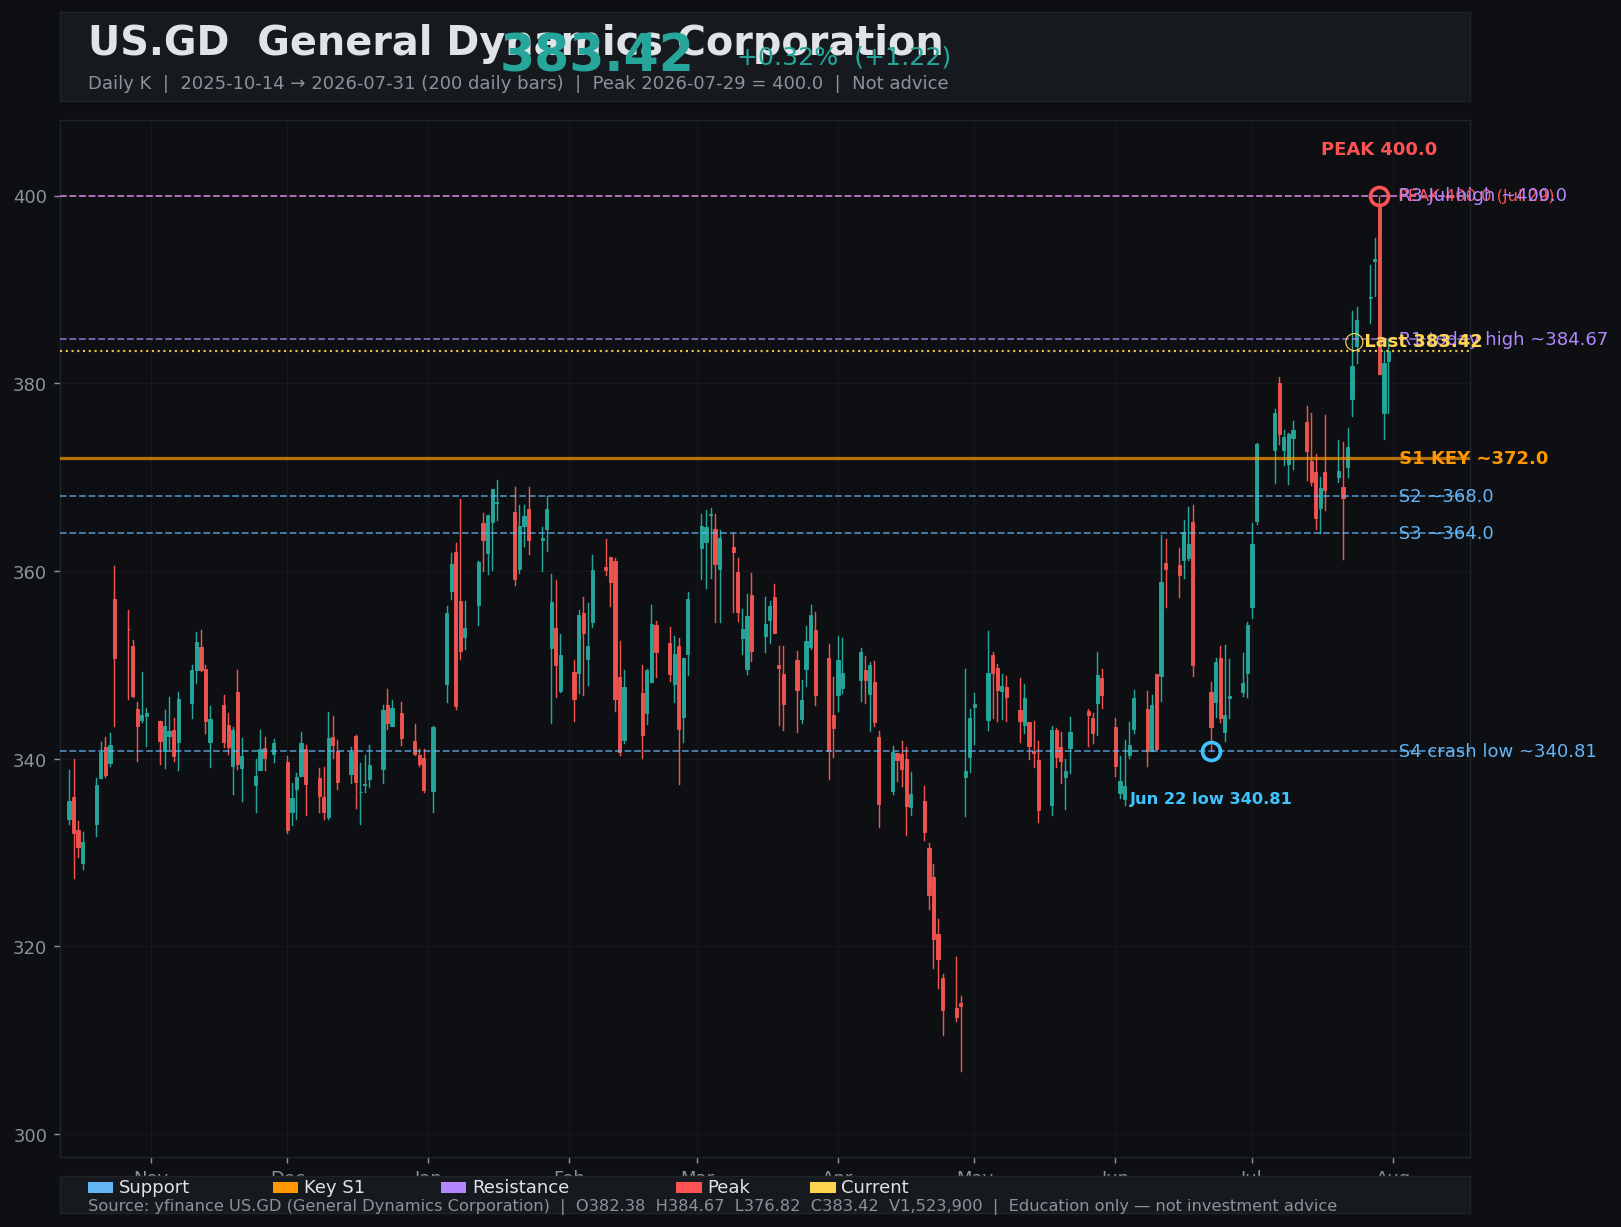Click the red peak circle marker at 400
The width and height of the screenshot is (1621, 1227).
click(x=1379, y=196)
